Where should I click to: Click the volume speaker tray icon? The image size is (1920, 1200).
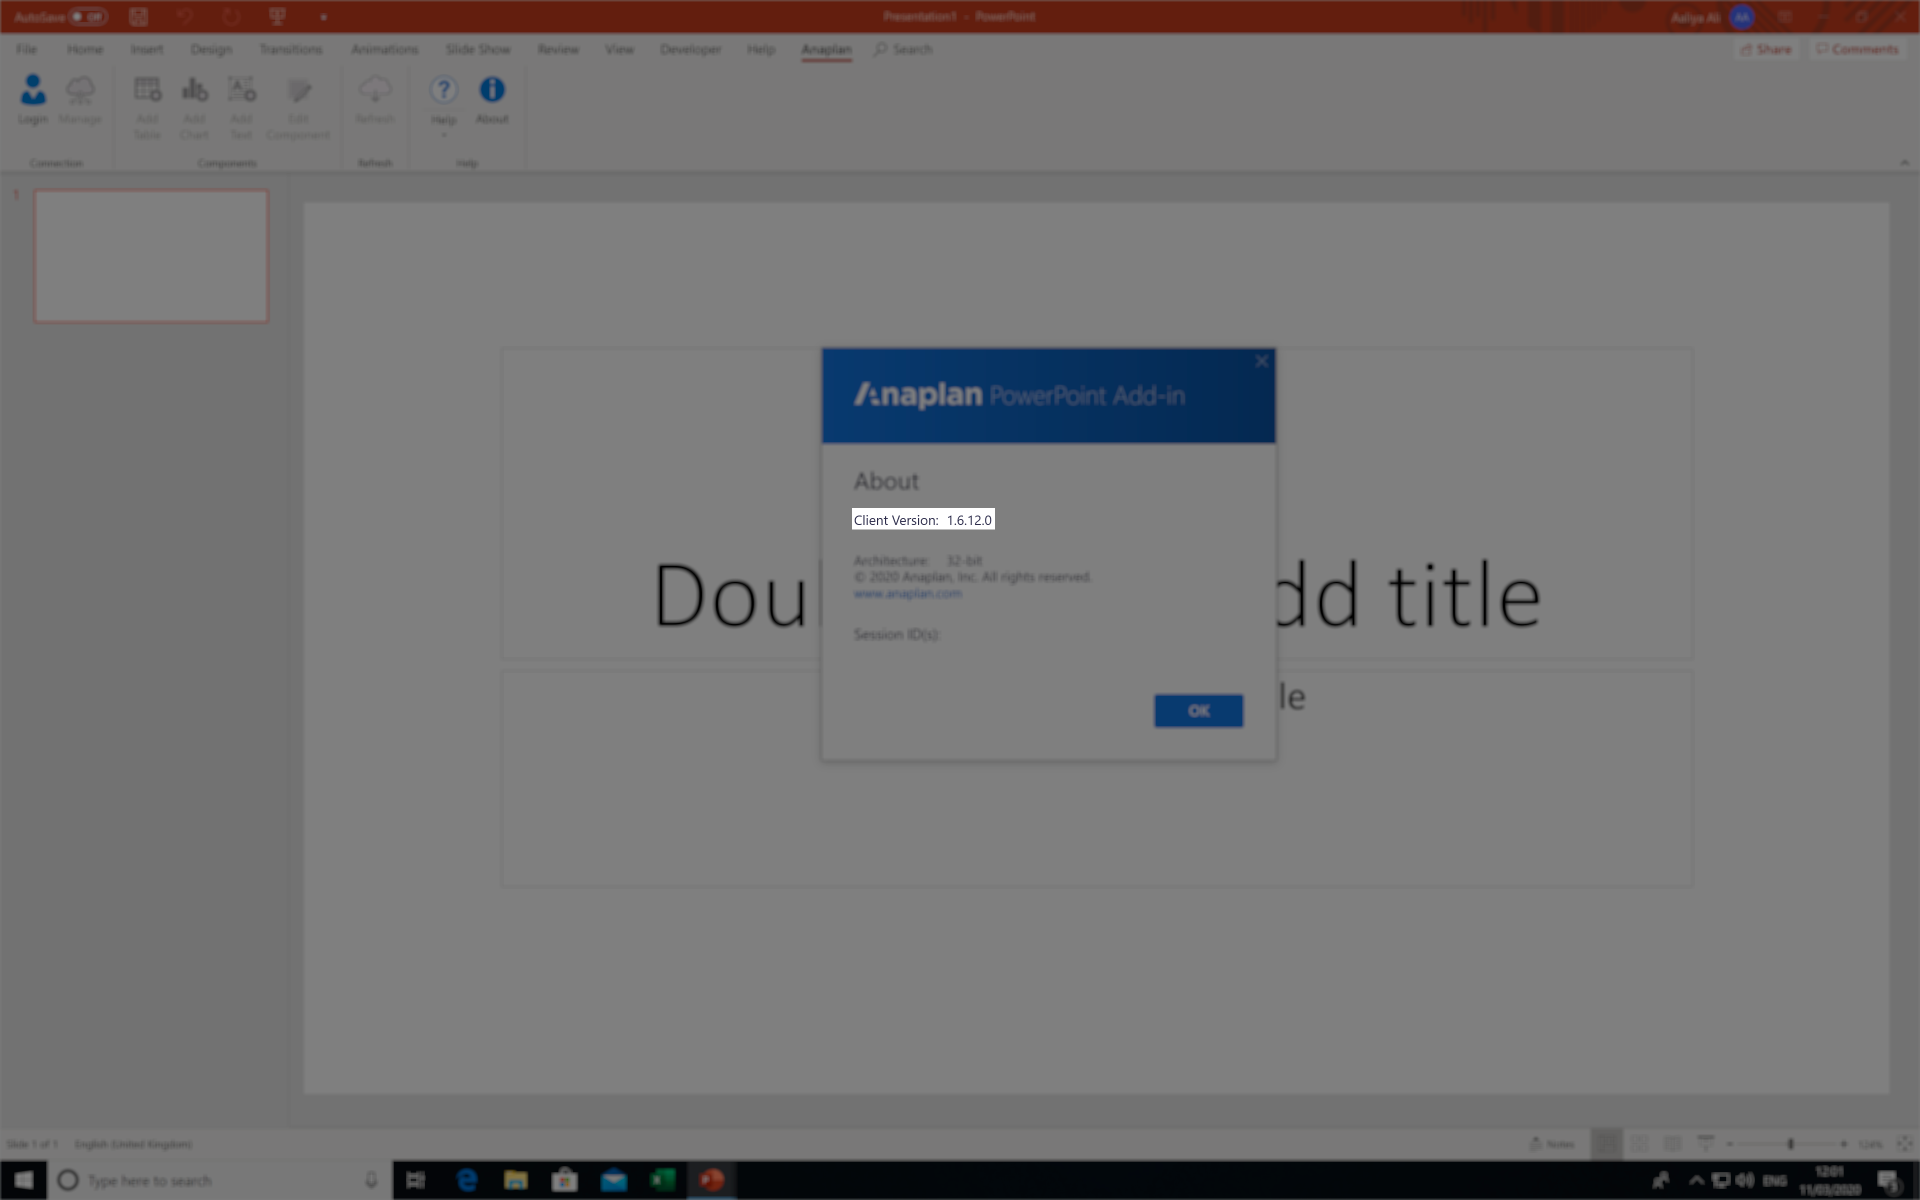point(1745,1181)
